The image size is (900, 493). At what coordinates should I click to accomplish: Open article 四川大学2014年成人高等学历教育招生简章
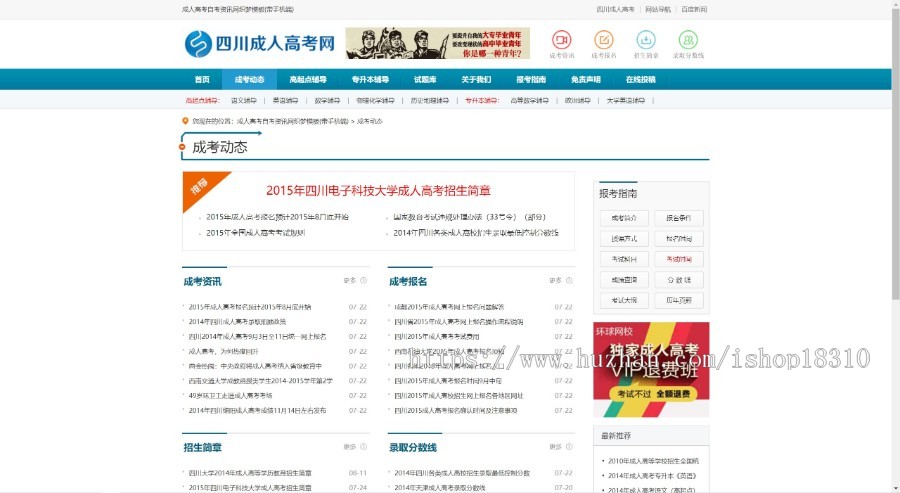(250, 473)
